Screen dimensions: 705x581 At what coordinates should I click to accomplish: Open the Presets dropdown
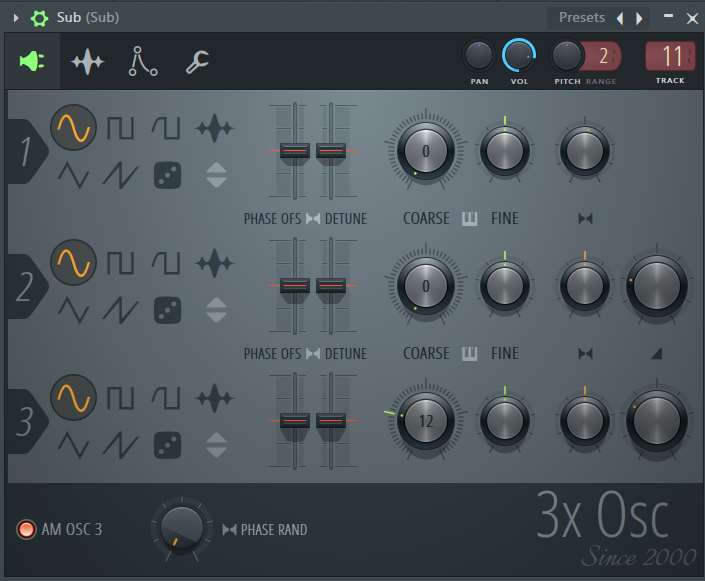coord(581,18)
